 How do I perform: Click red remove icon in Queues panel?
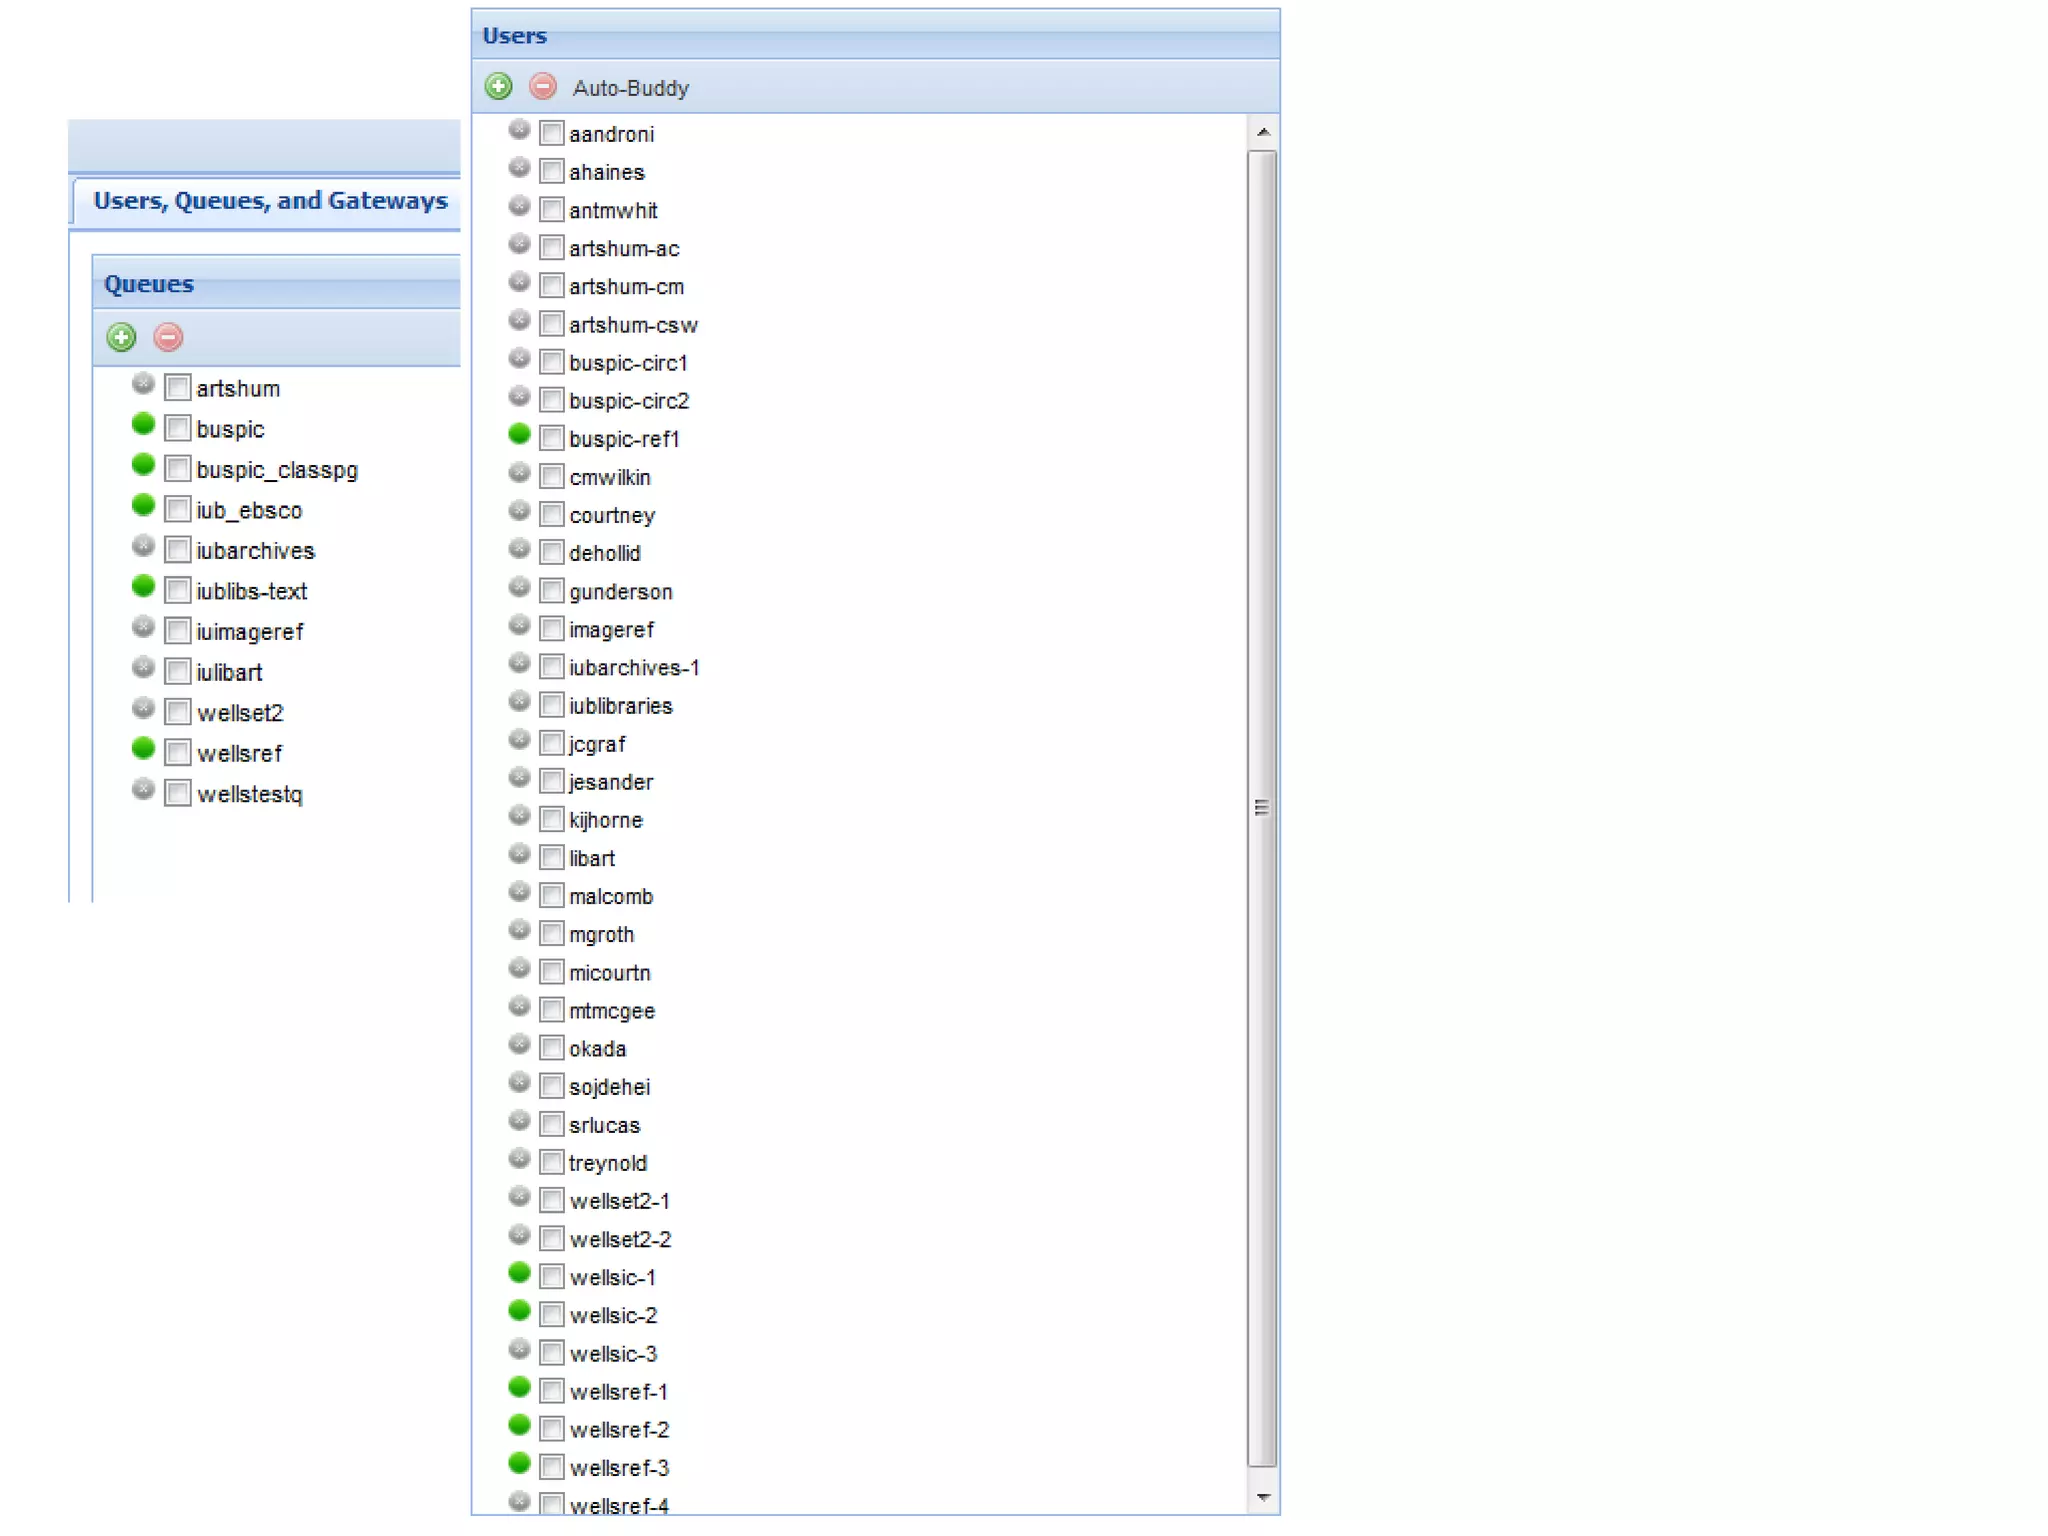click(168, 337)
